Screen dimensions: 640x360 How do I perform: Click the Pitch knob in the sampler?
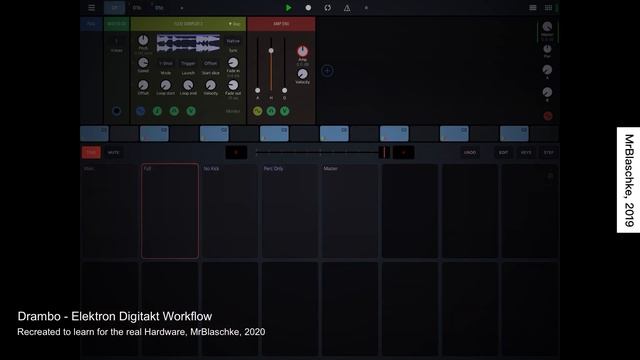tap(143, 40)
